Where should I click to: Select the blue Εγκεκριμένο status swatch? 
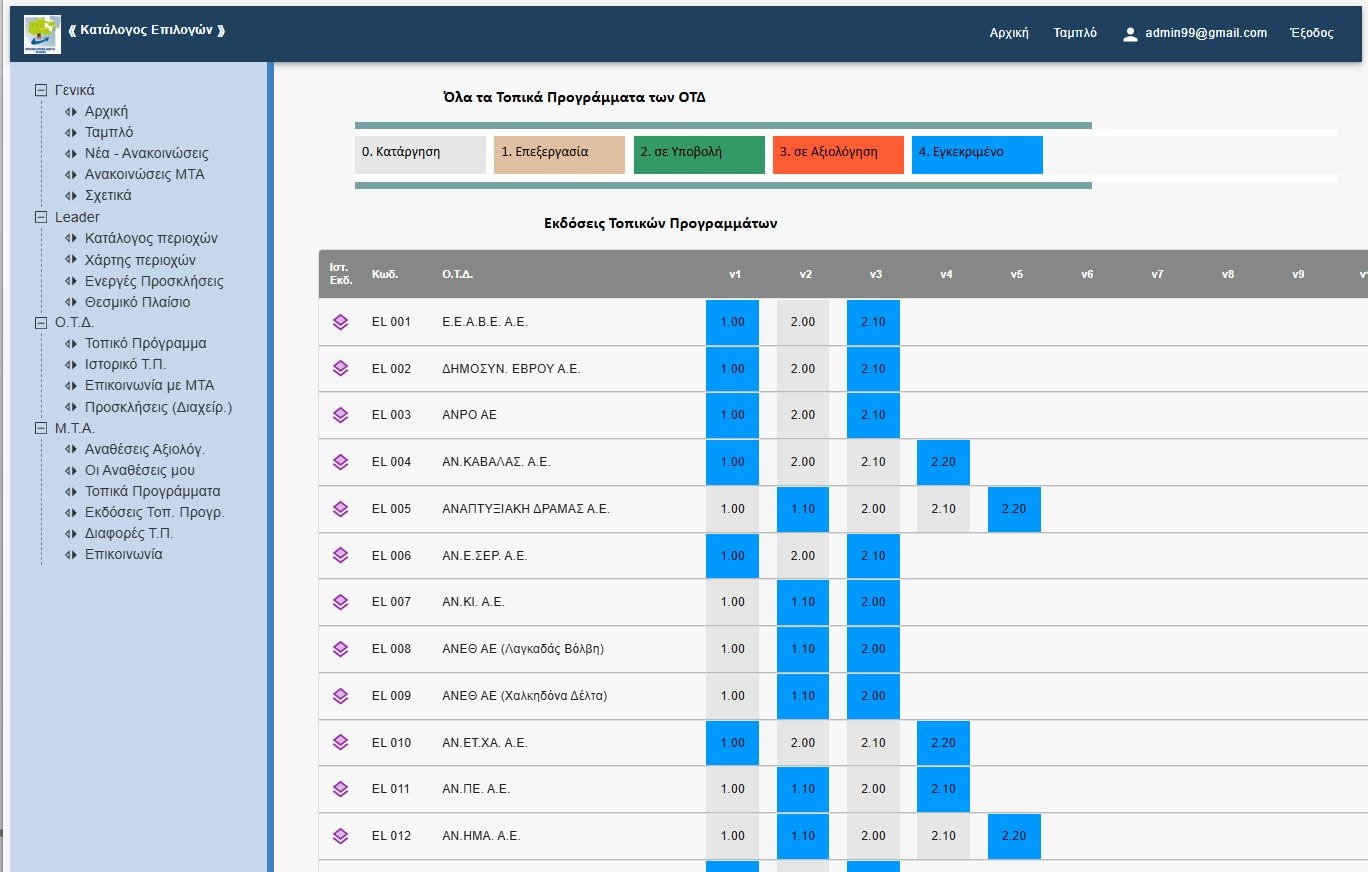pos(976,155)
